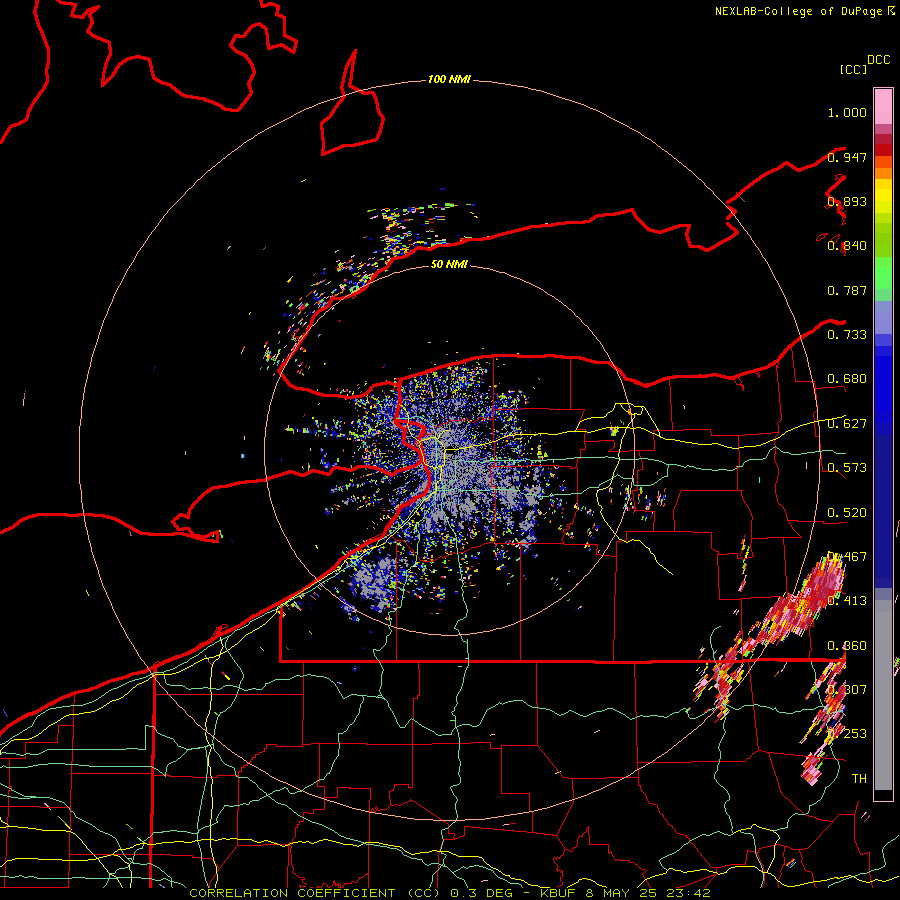900x900 pixels.
Task: Click the DCC product label
Action: [x=879, y=60]
